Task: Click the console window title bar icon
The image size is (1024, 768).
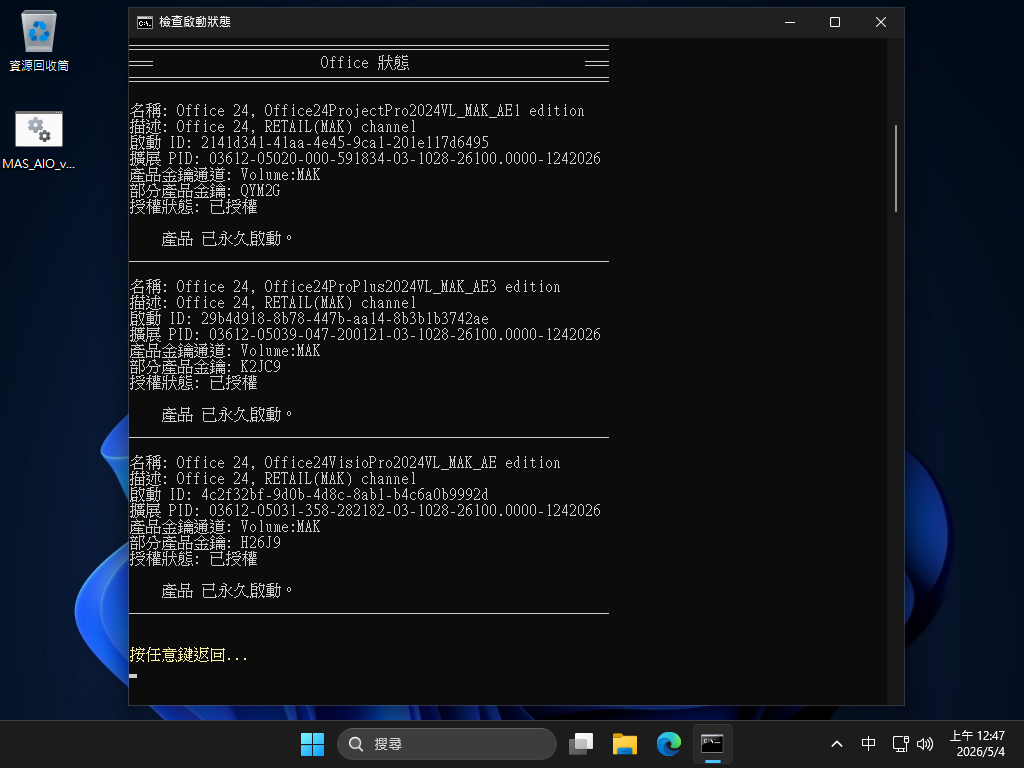Action: 144,22
